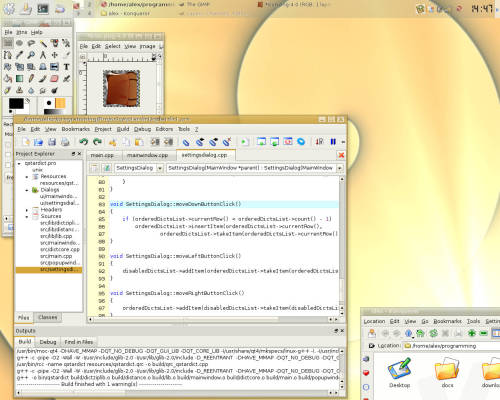The width and height of the screenshot is (500, 400).
Task: Select the Ellipse Select tool in GIMP toolbox
Action: [20, 43]
